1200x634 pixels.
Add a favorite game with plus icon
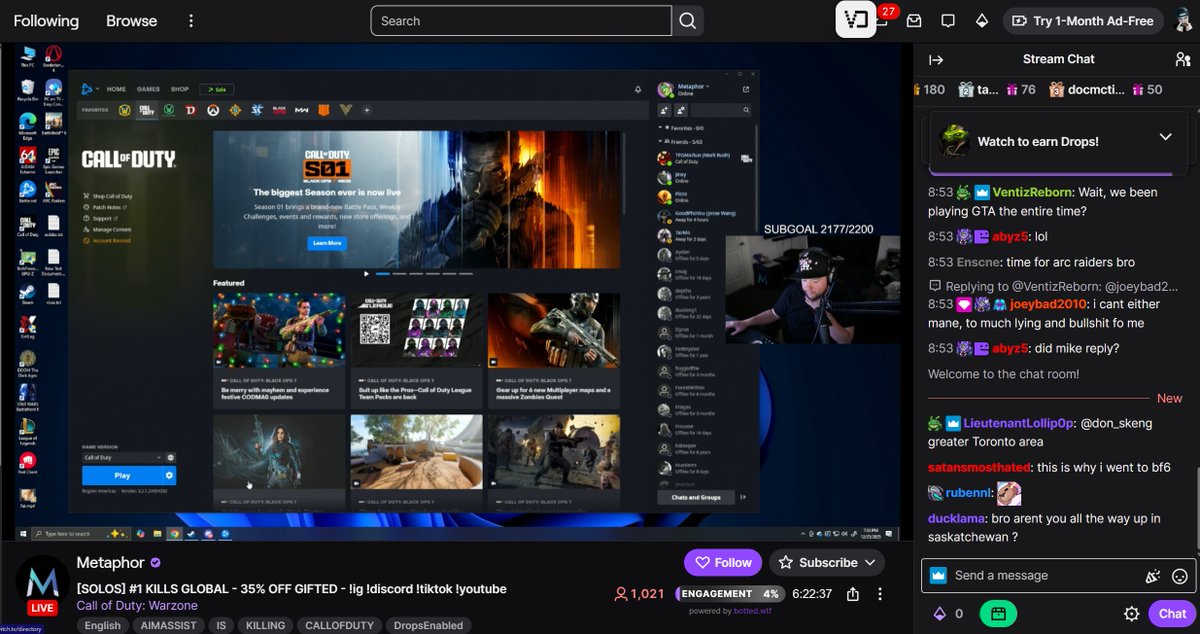366,110
